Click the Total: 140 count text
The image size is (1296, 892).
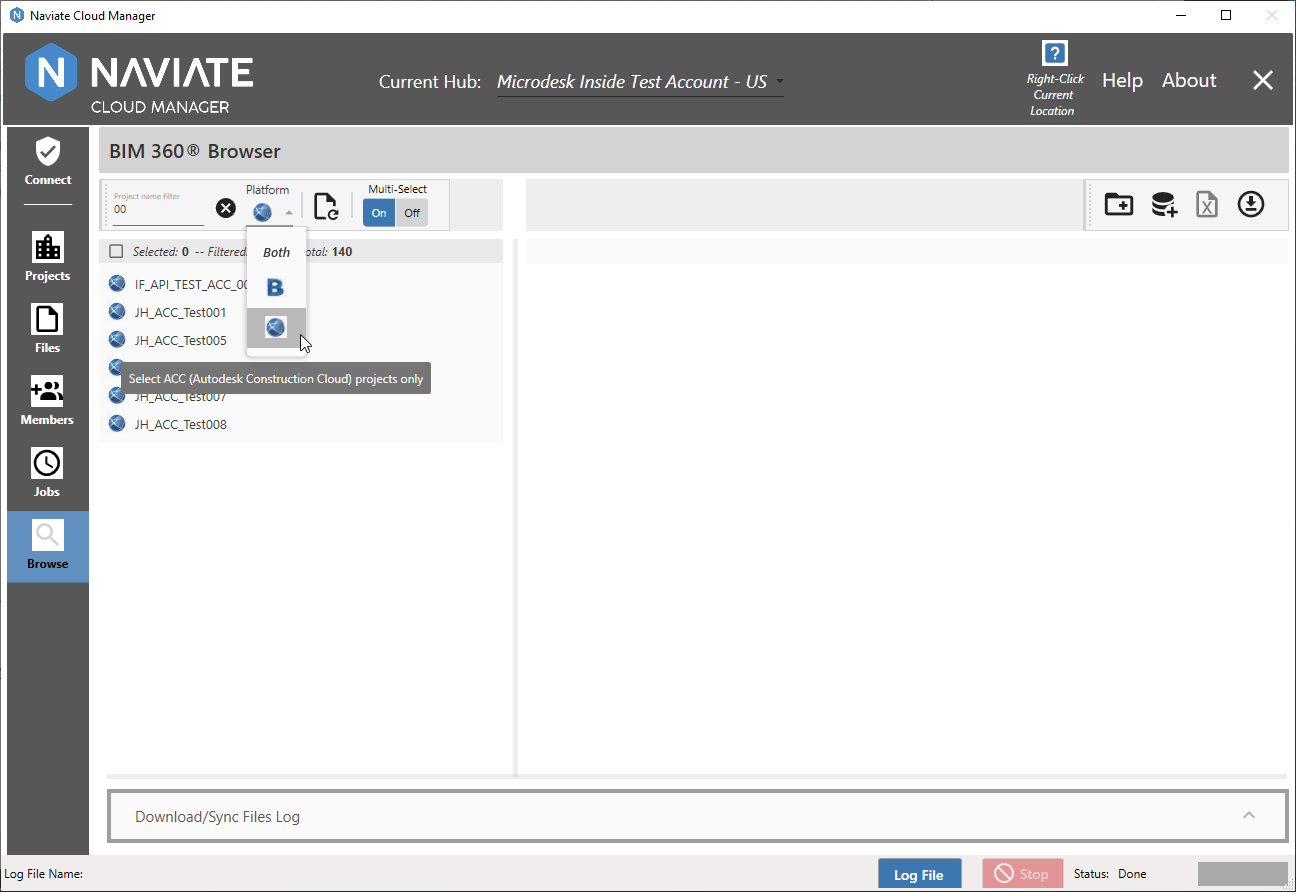coord(330,252)
